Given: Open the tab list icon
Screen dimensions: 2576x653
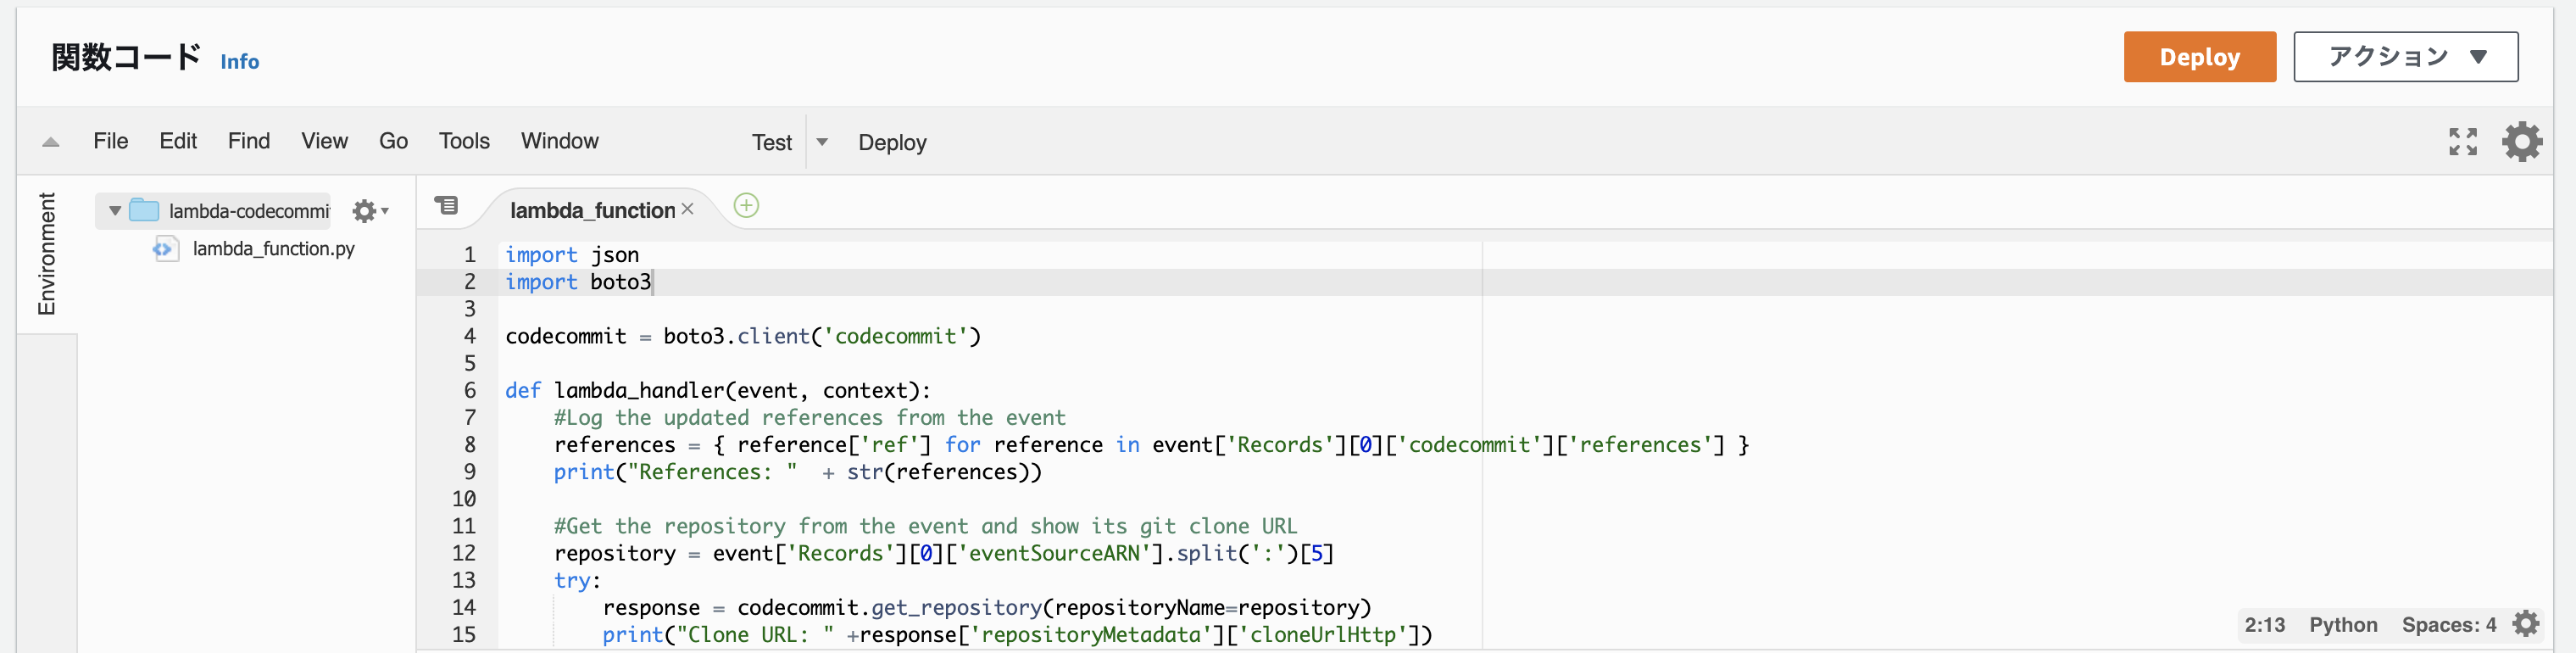Looking at the screenshot, I should (x=446, y=205).
